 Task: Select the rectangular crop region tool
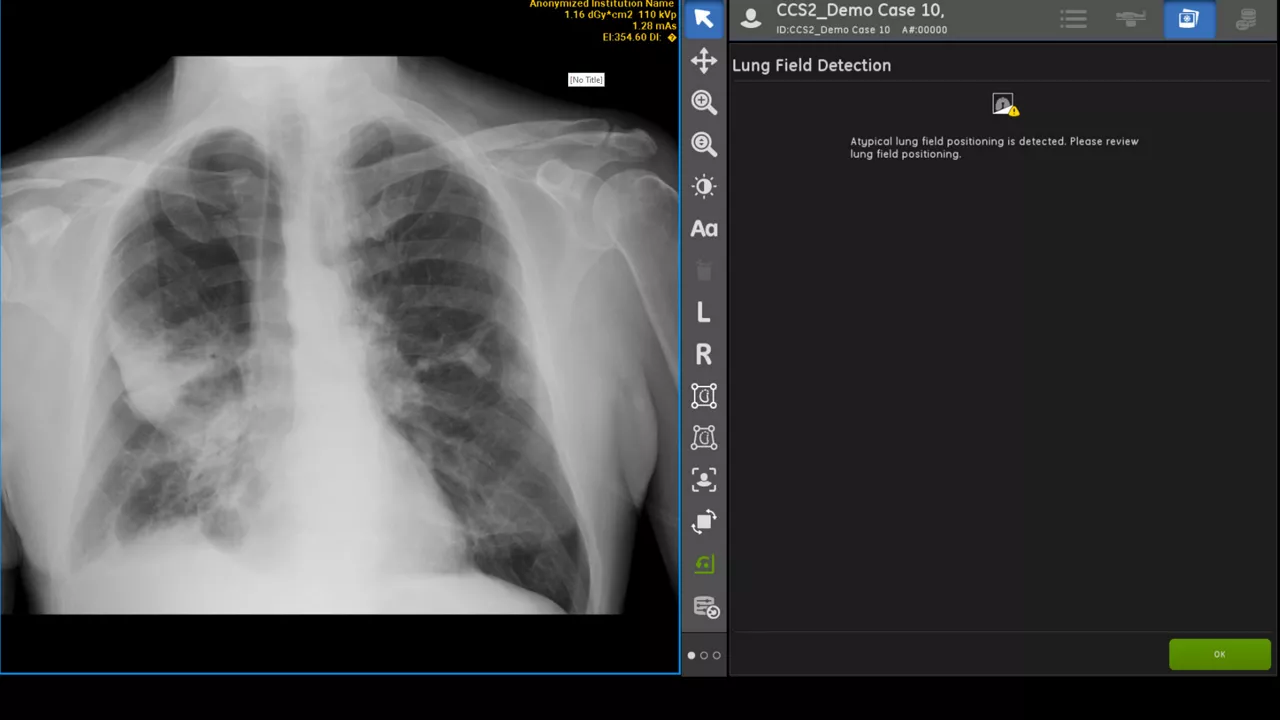tap(704, 396)
